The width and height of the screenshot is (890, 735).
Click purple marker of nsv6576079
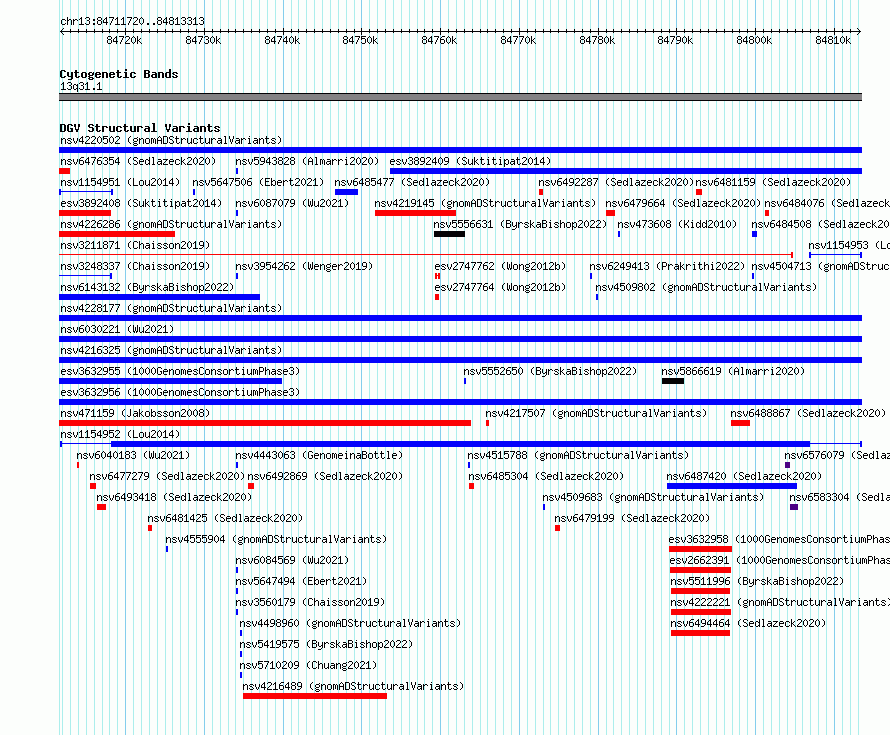[787, 465]
